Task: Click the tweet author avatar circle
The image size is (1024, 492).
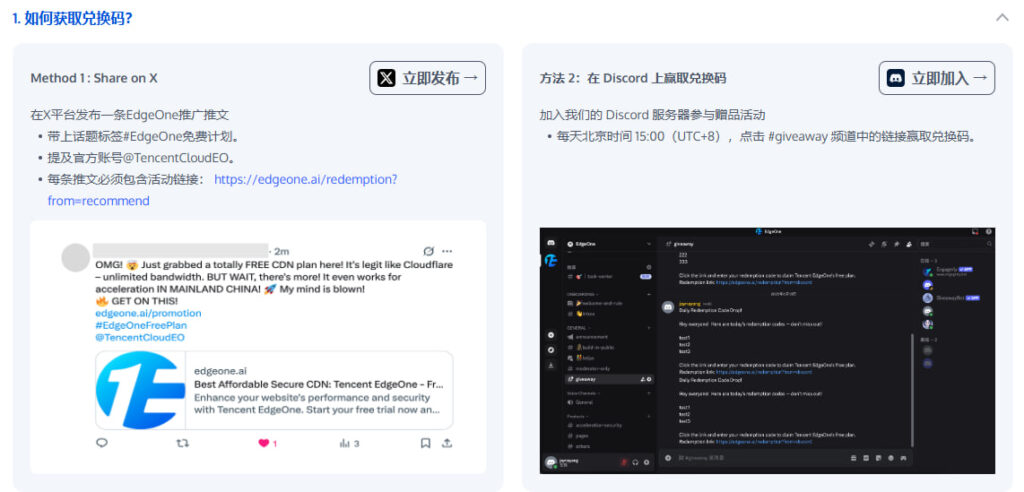Action: click(x=75, y=257)
